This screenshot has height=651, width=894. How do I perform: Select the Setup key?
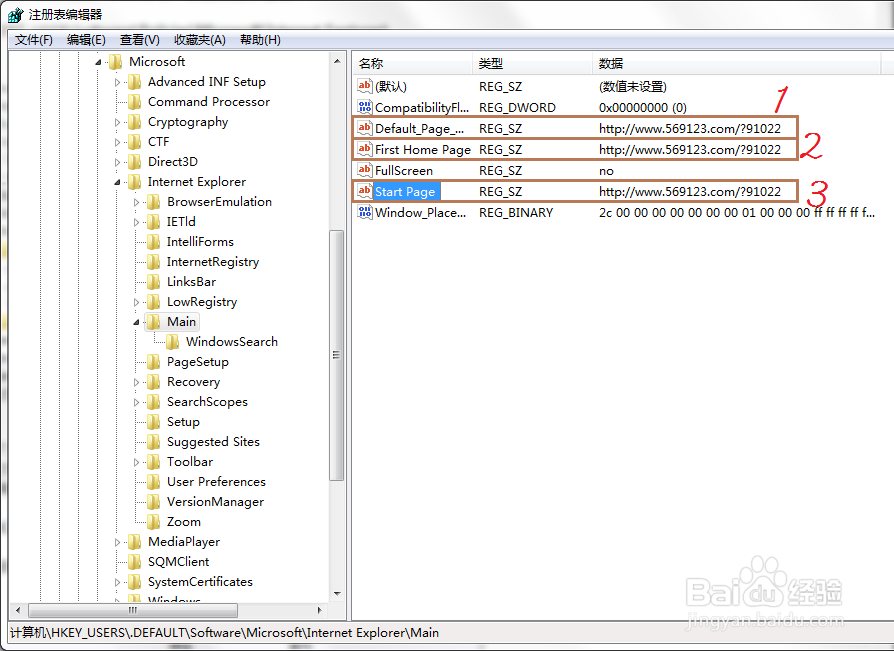[183, 422]
